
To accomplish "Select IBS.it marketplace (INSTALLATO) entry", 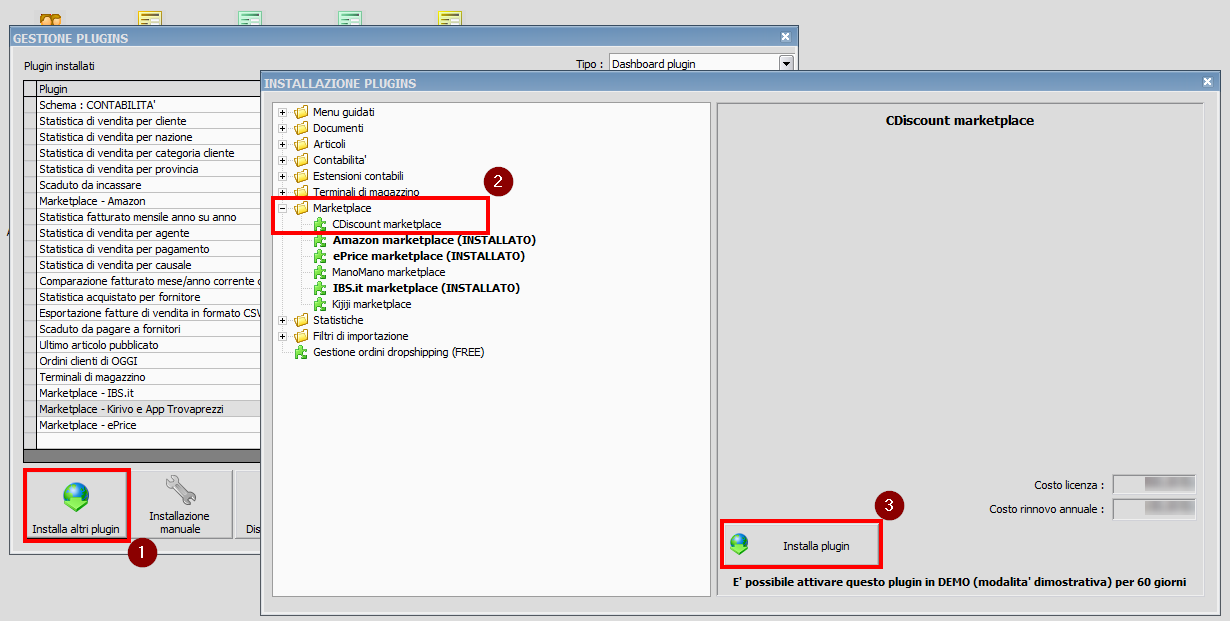I will (x=425, y=288).
